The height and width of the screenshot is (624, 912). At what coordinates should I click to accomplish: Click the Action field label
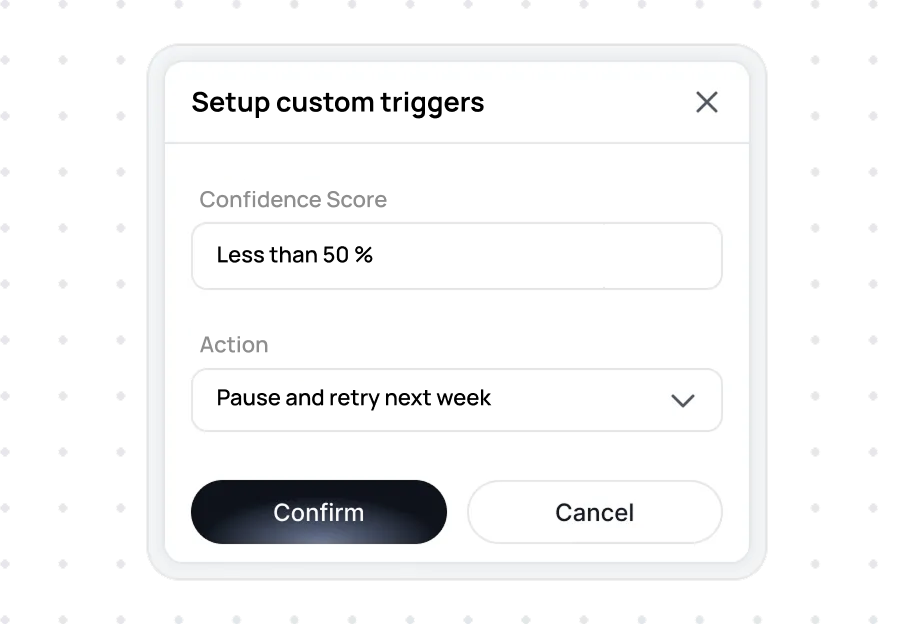234,344
